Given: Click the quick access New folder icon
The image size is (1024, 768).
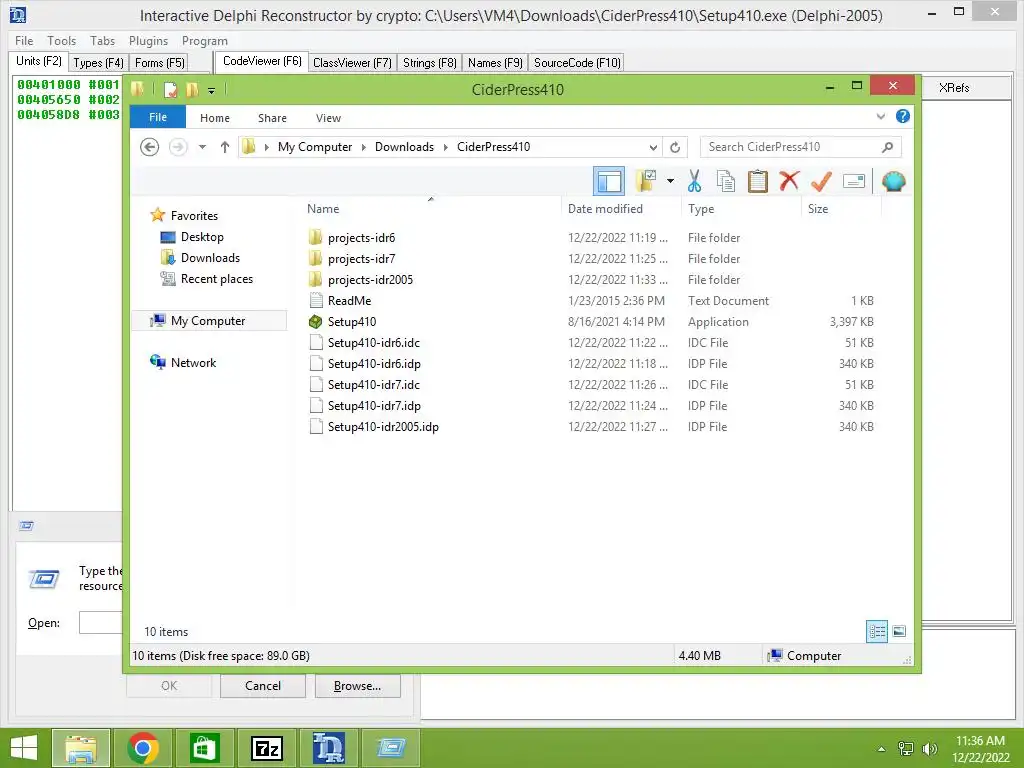Looking at the screenshot, I should [192, 89].
